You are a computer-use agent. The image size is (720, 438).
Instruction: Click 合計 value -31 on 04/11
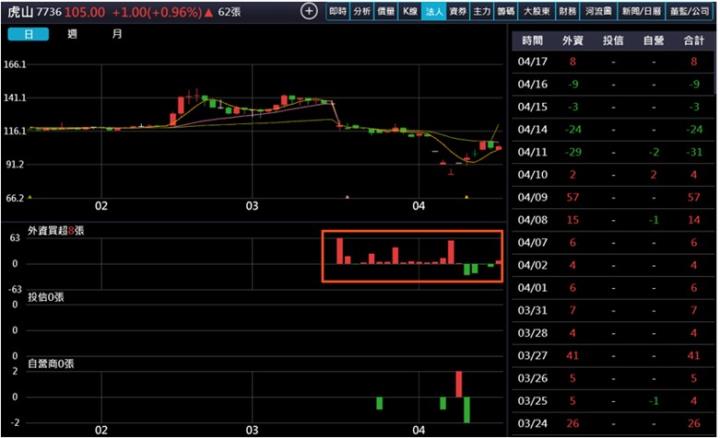click(694, 152)
